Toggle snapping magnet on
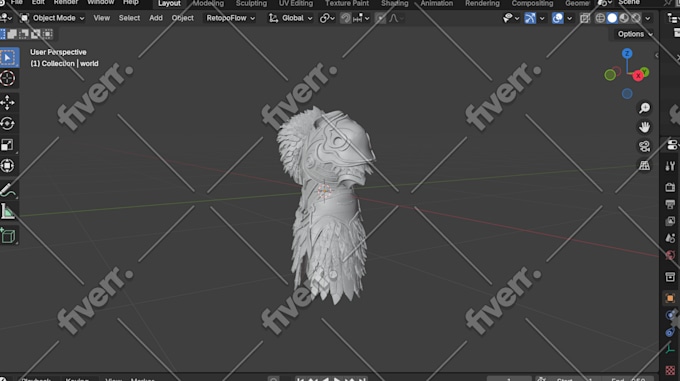This screenshot has width=680, height=381. (x=345, y=18)
